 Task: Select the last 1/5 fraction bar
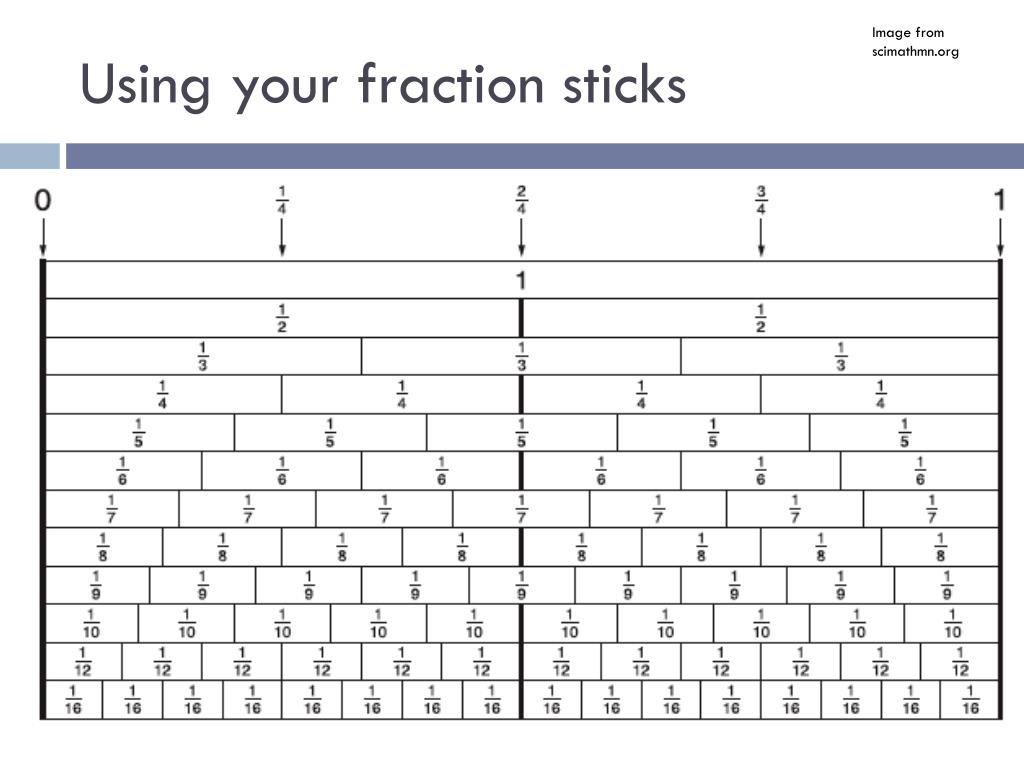click(x=904, y=432)
